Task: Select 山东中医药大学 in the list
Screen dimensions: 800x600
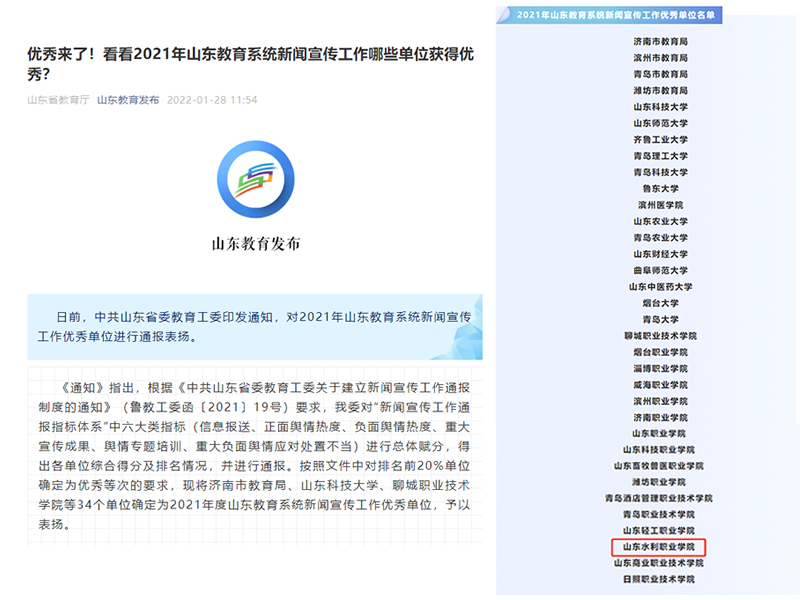Action: (x=660, y=286)
